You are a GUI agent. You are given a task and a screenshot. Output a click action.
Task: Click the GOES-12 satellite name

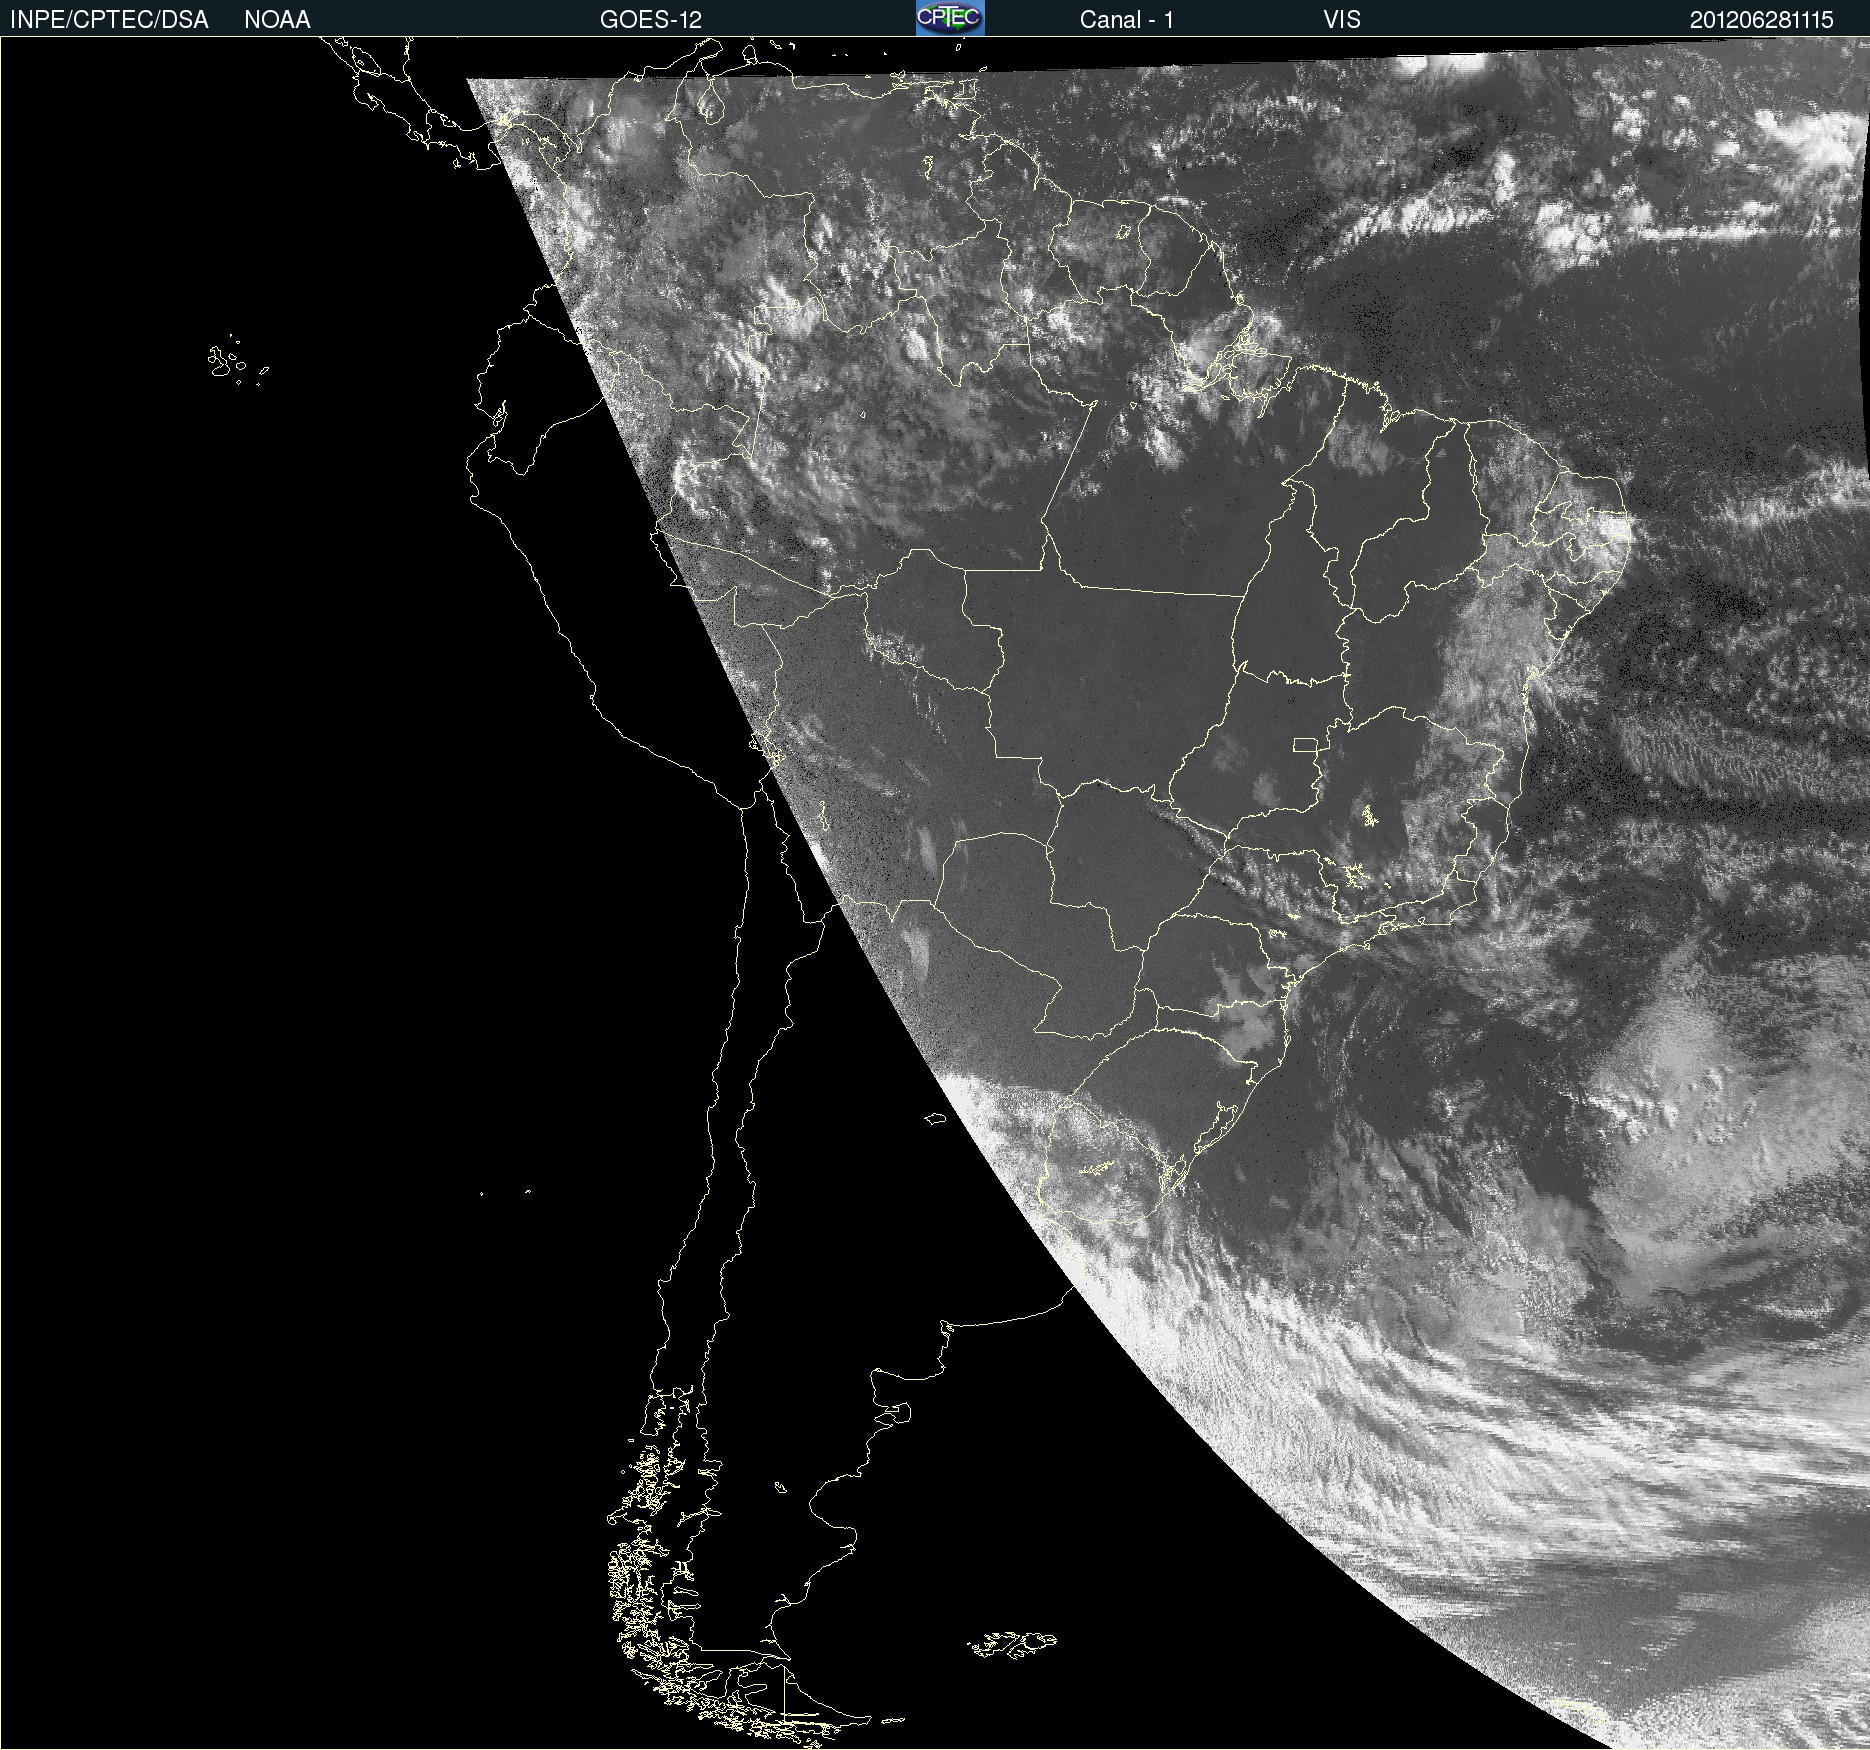point(651,20)
